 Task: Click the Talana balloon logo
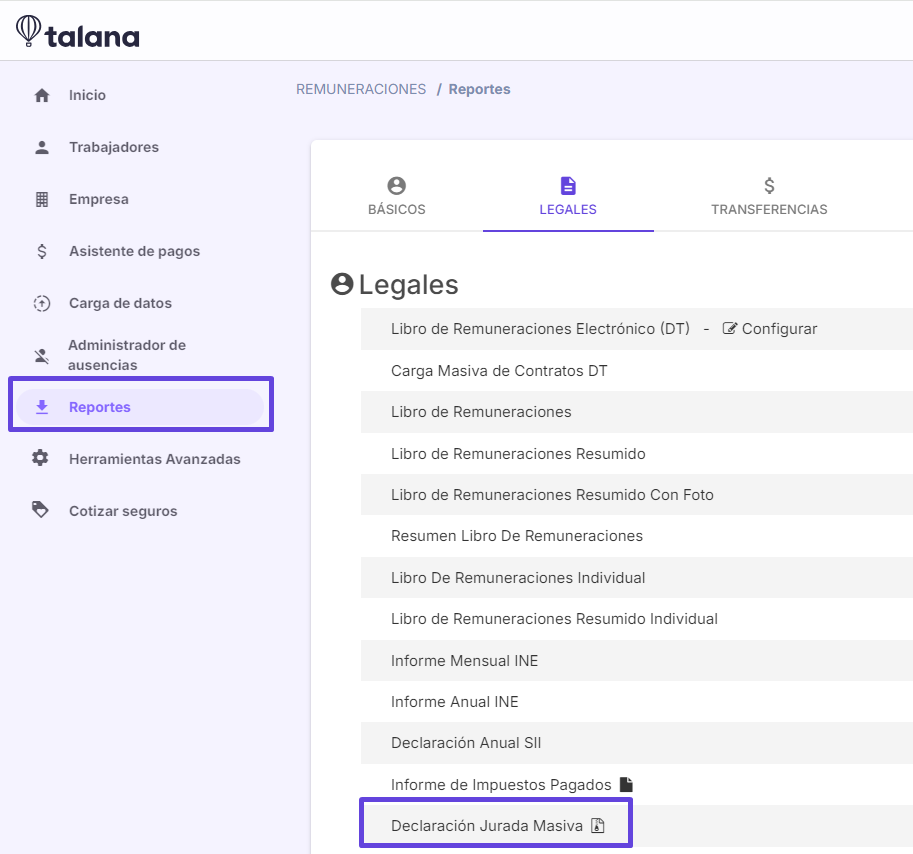(29, 31)
